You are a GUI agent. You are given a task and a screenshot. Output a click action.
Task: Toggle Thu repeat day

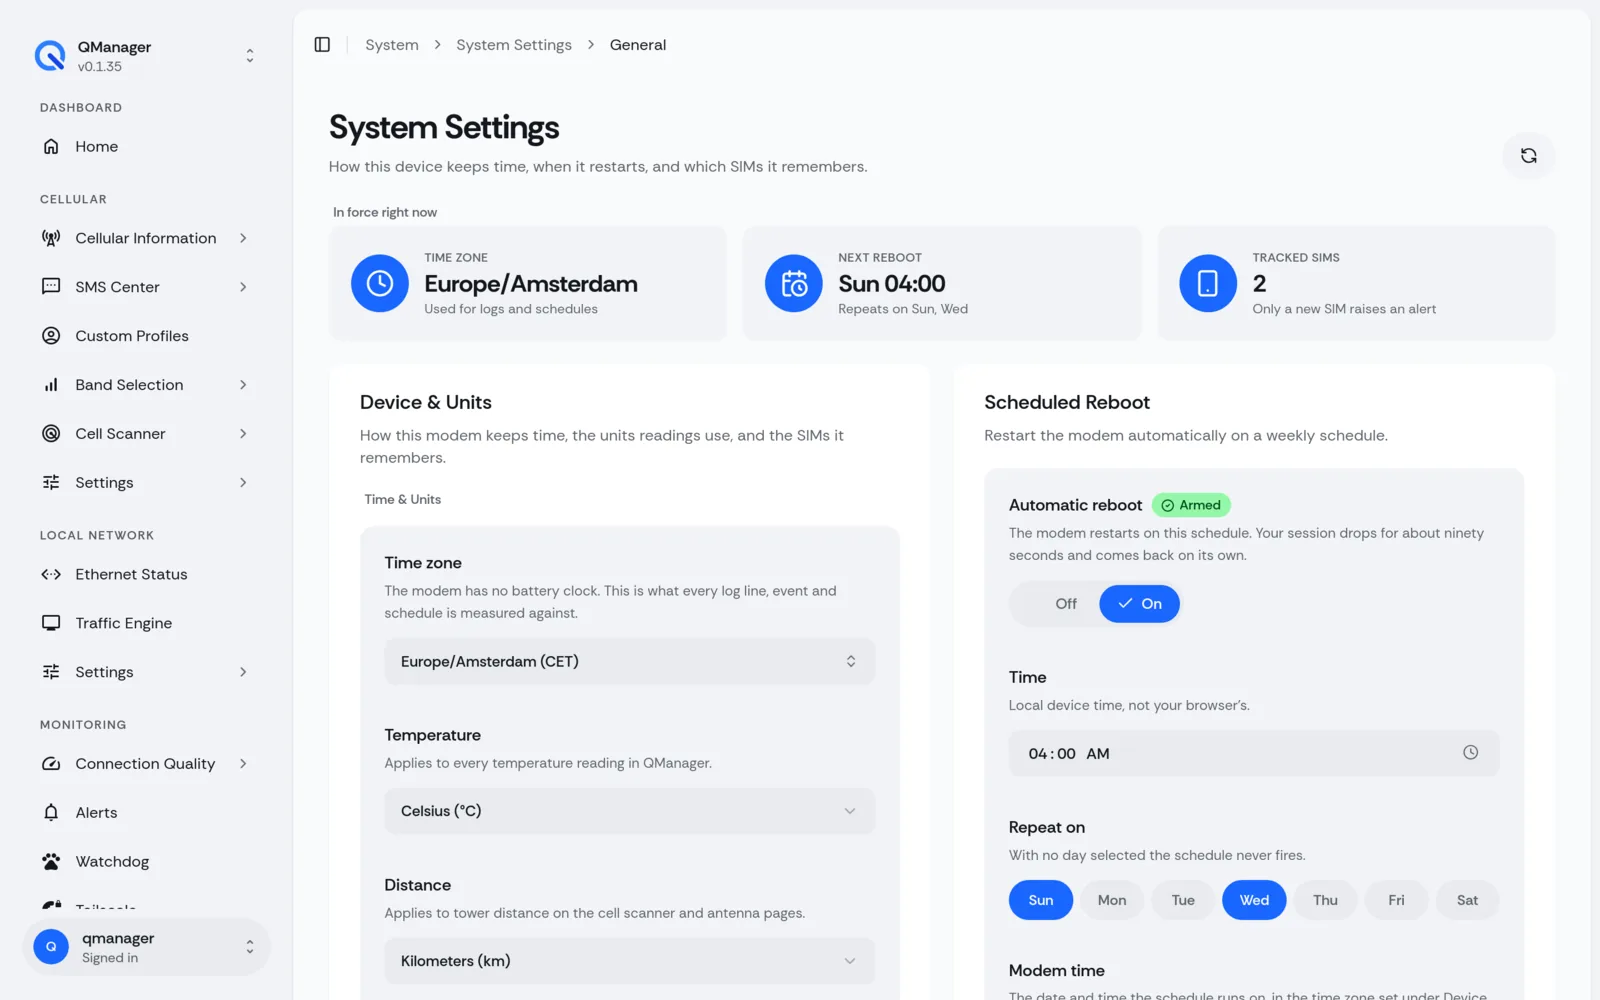tap(1325, 900)
